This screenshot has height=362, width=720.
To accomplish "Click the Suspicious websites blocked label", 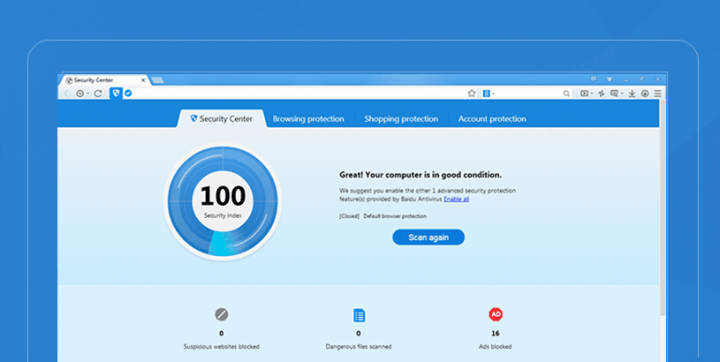I will click(221, 347).
